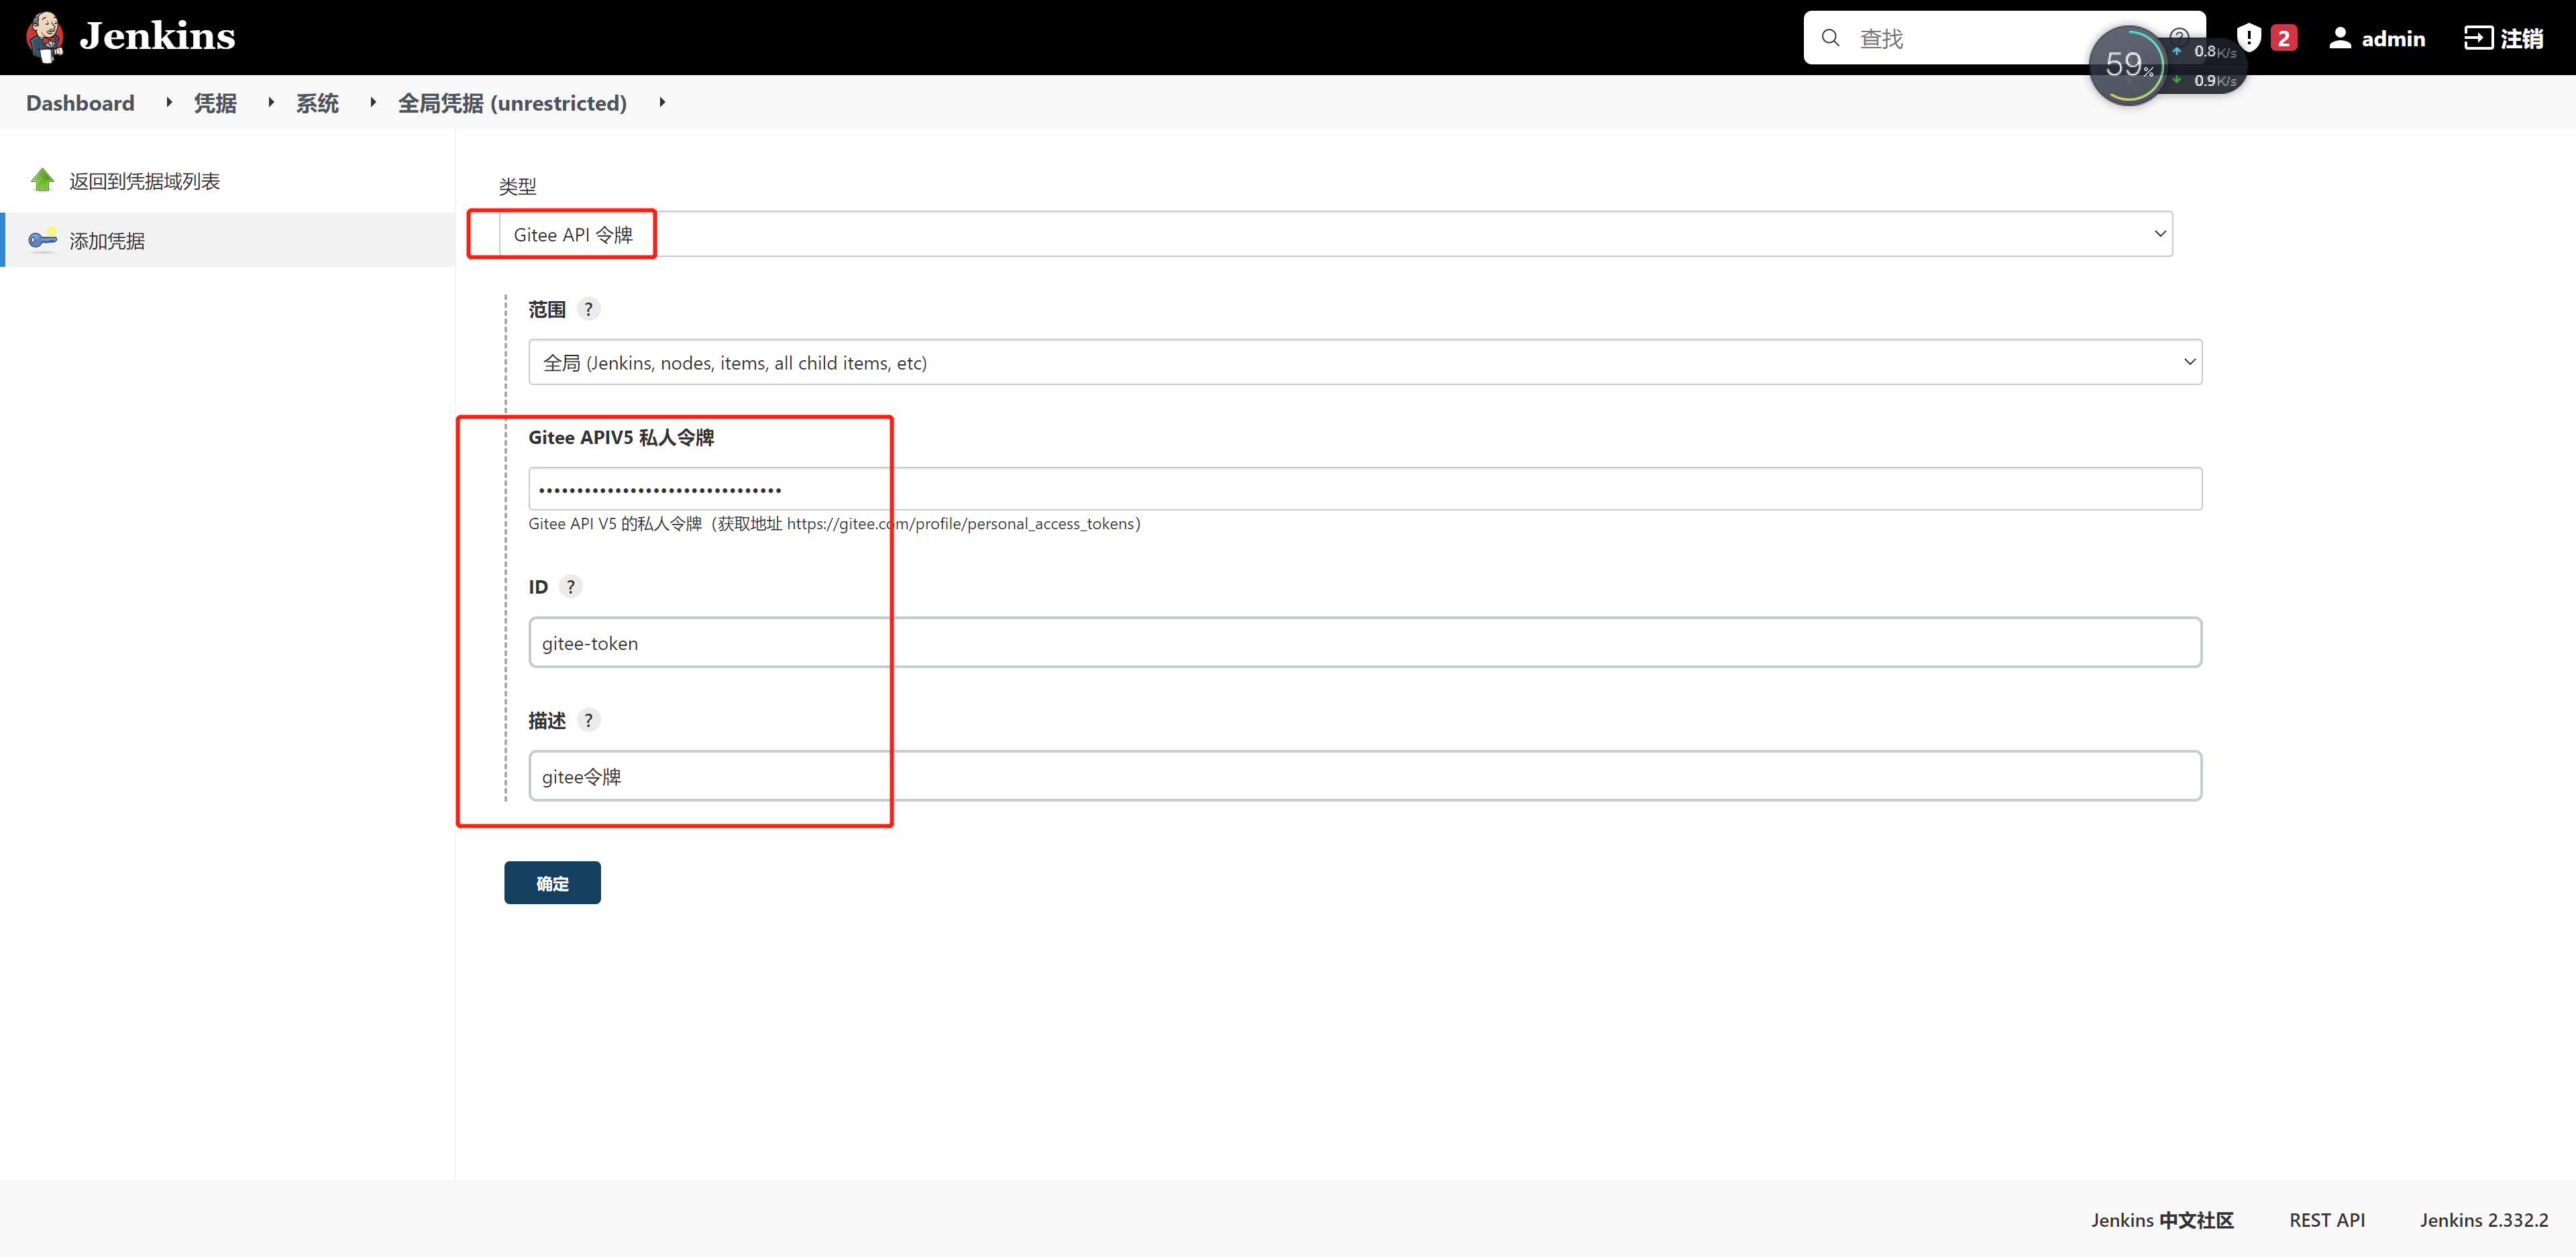Click the 确定 confirm button

552,883
